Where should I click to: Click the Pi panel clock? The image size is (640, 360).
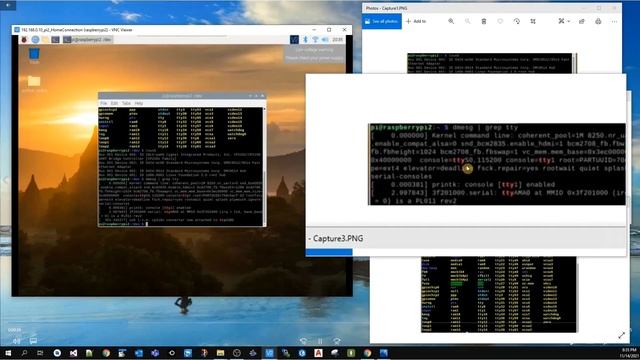pos(338,40)
